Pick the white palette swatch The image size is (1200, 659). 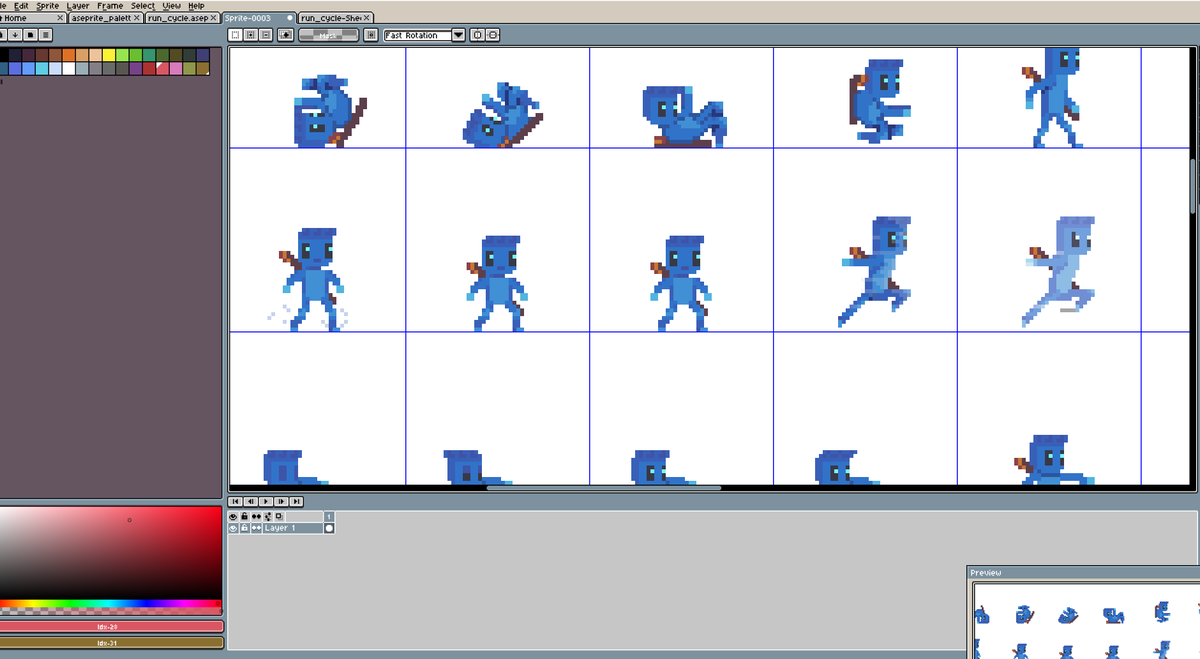click(x=69, y=68)
